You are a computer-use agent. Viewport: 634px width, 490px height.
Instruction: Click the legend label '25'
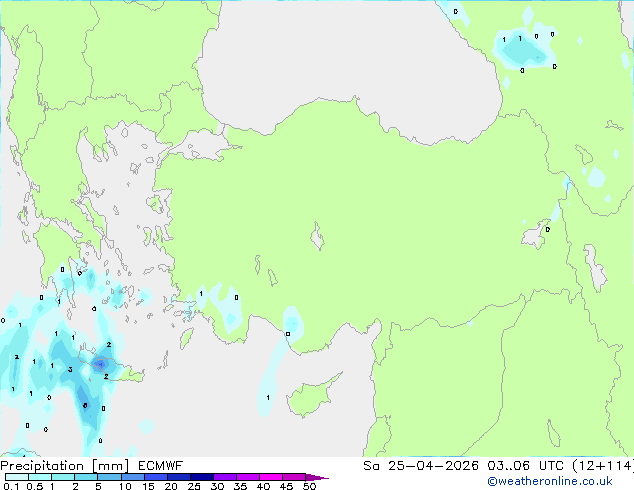pyautogui.click(x=194, y=486)
